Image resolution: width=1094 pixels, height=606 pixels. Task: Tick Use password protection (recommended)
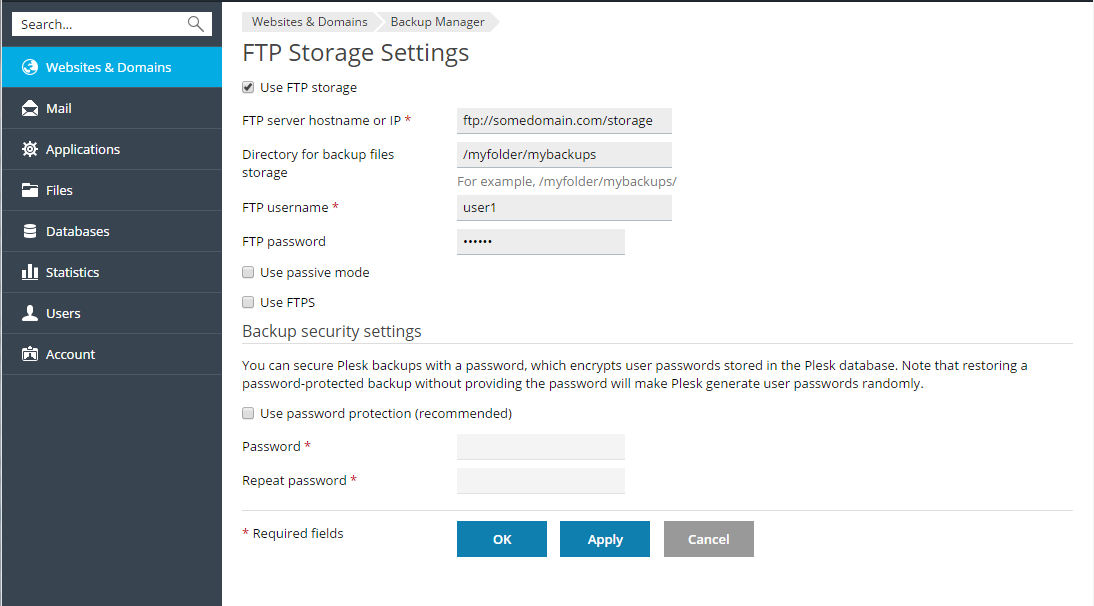tap(248, 413)
